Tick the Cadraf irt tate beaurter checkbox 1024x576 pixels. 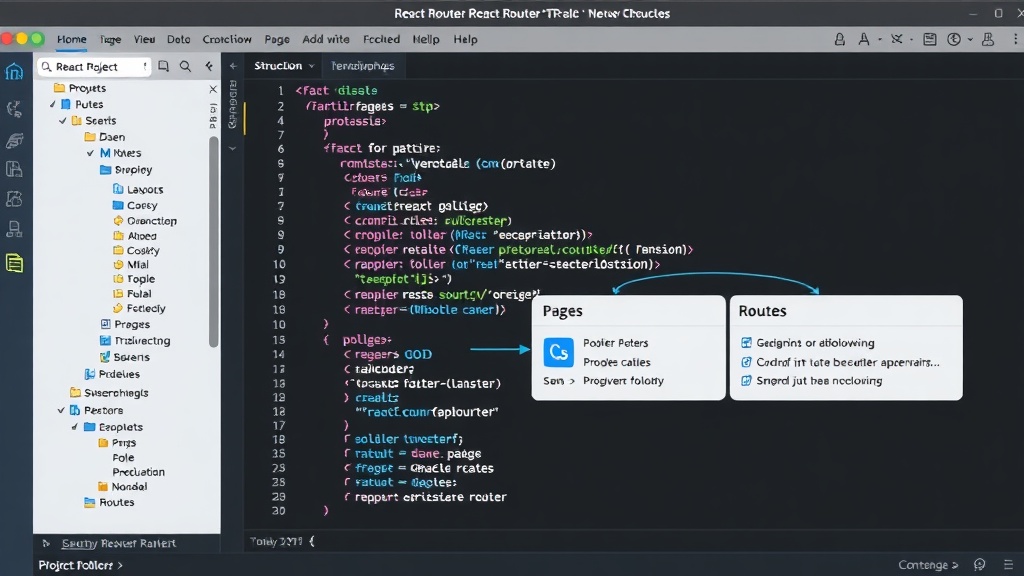(x=746, y=362)
